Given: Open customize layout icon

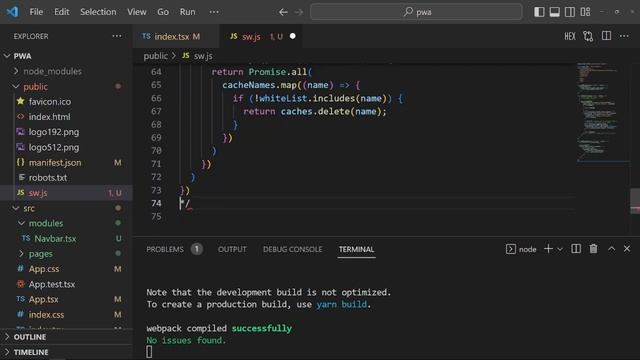Looking at the screenshot, I should click(585, 12).
